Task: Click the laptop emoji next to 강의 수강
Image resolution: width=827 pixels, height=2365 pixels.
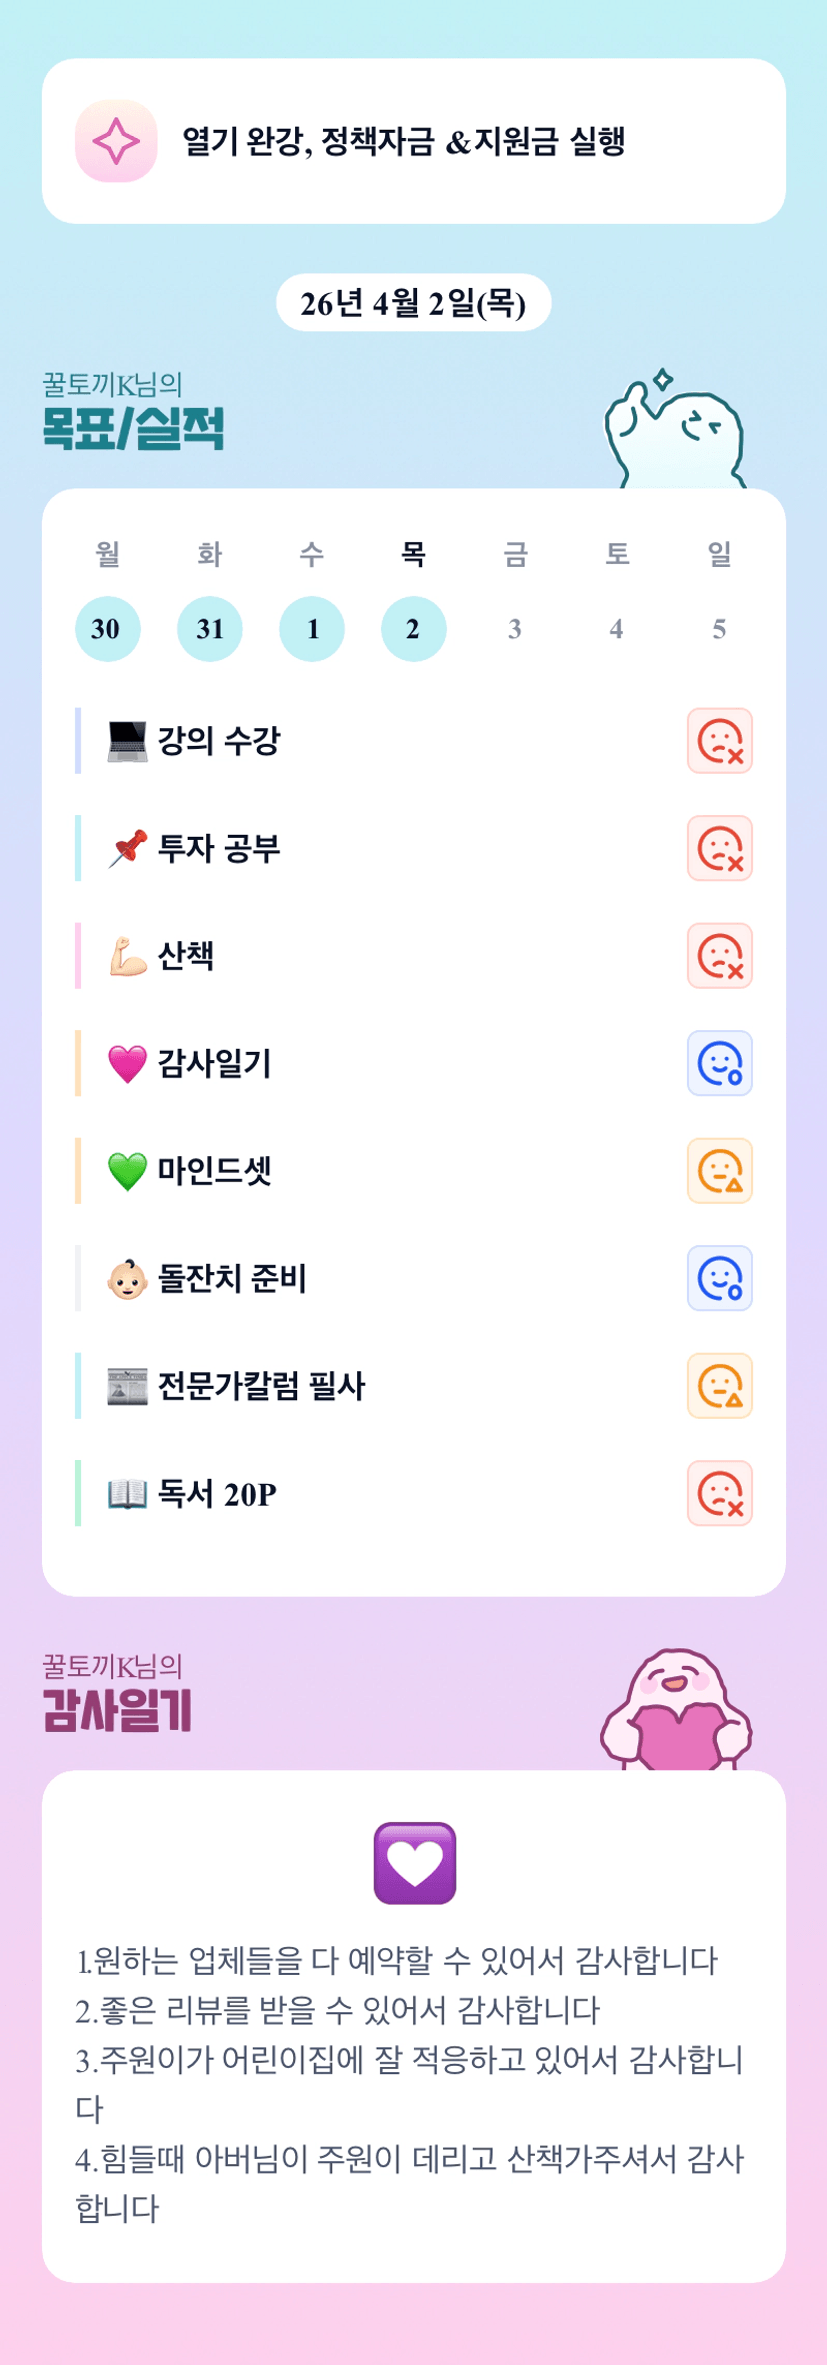Action: [127, 741]
